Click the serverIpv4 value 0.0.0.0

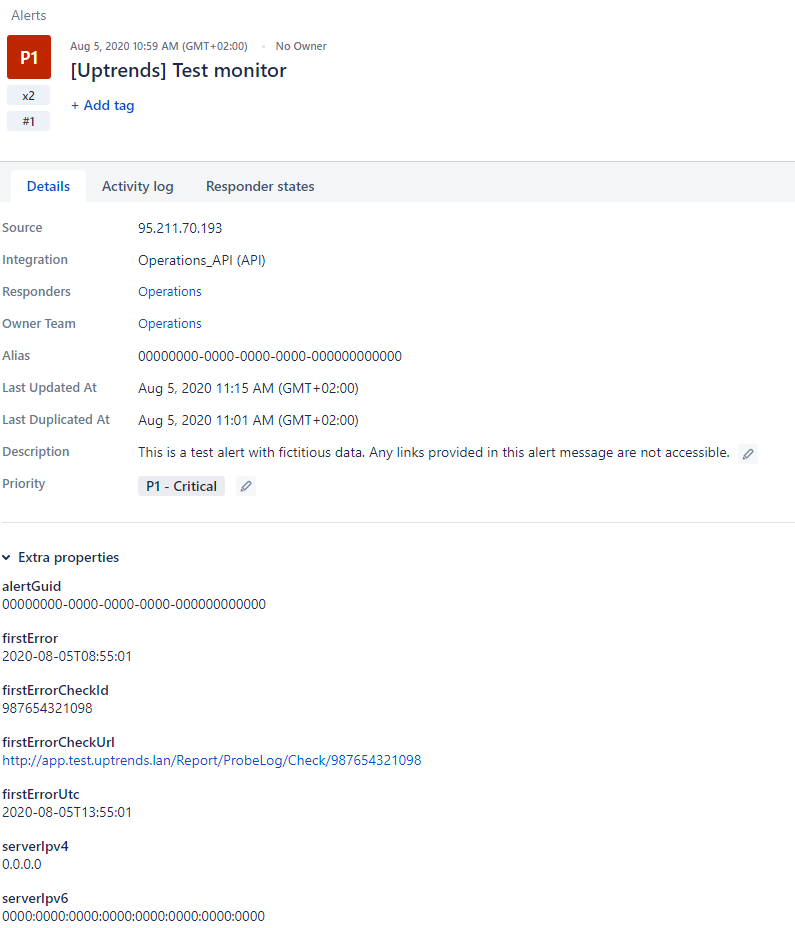coord(22,865)
